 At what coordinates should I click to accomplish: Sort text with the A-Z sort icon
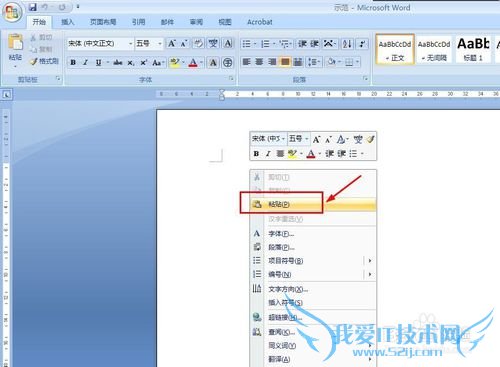point(347,44)
